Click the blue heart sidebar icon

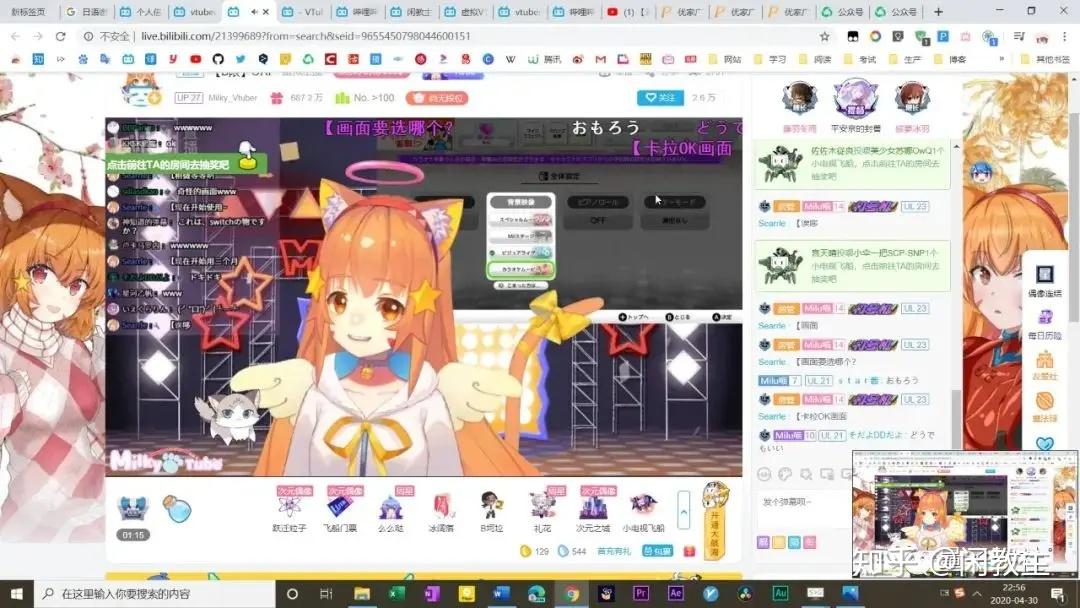pos(1044,443)
